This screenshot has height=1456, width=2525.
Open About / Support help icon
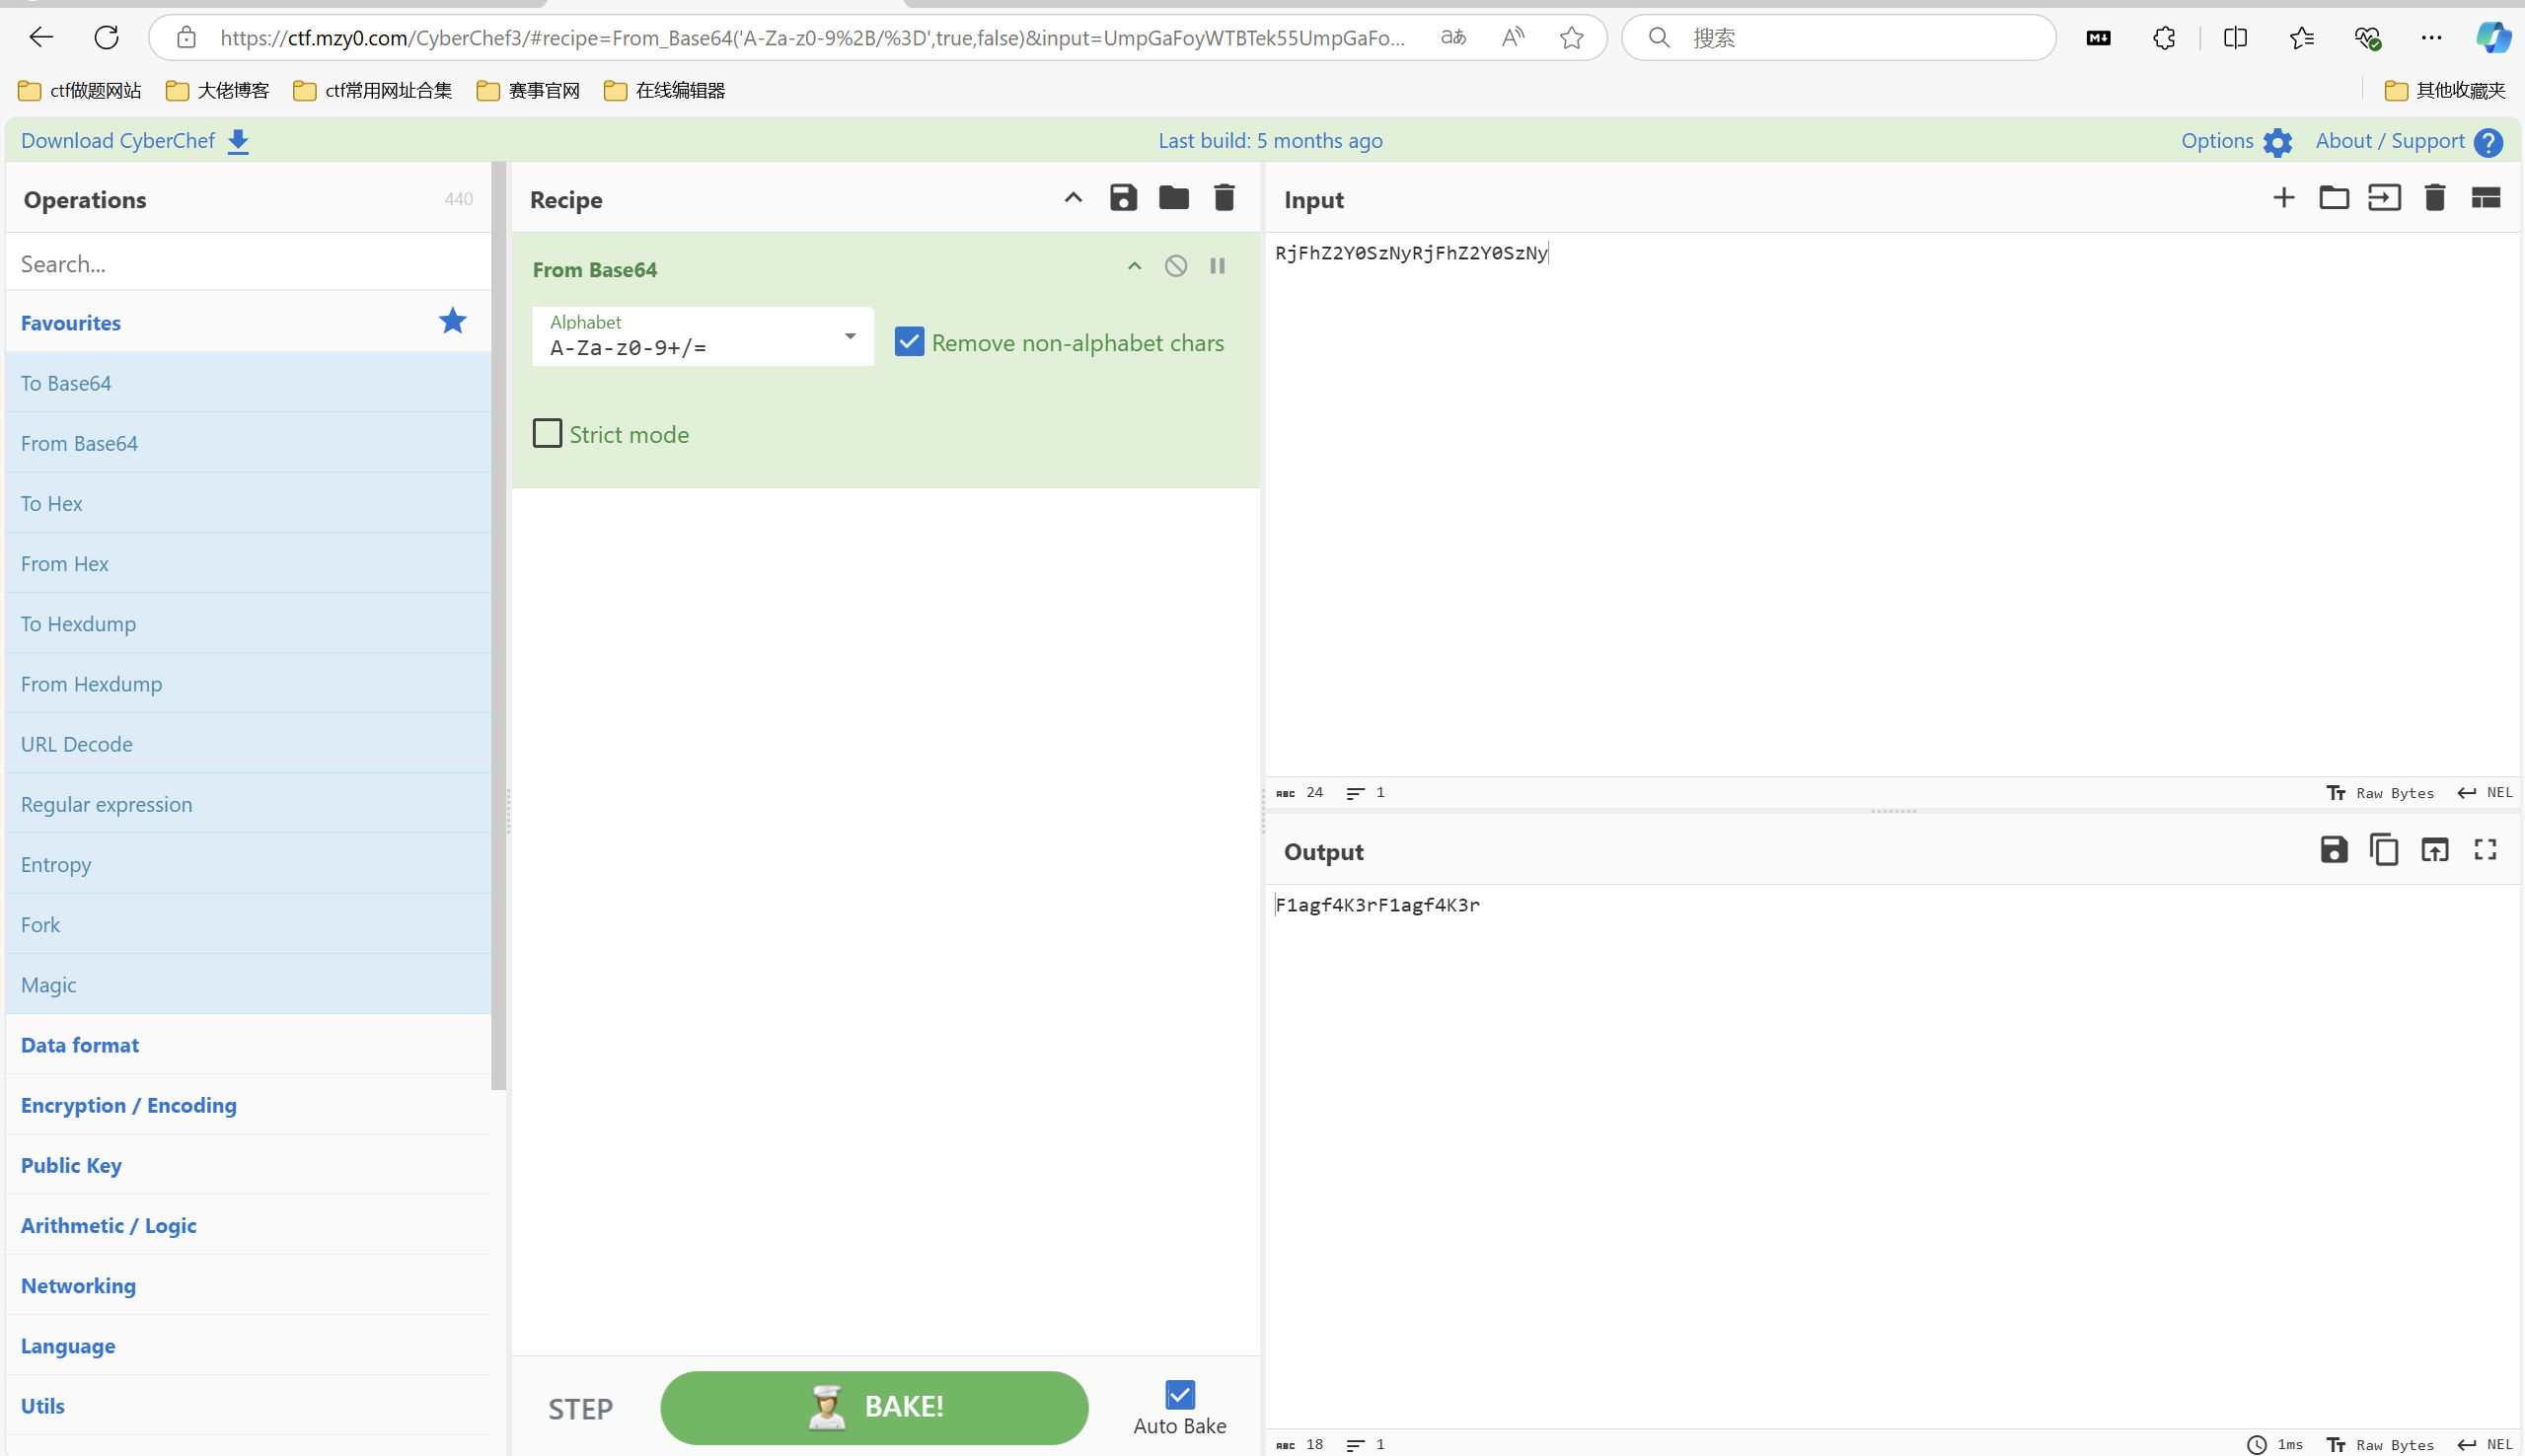pos(2489,142)
